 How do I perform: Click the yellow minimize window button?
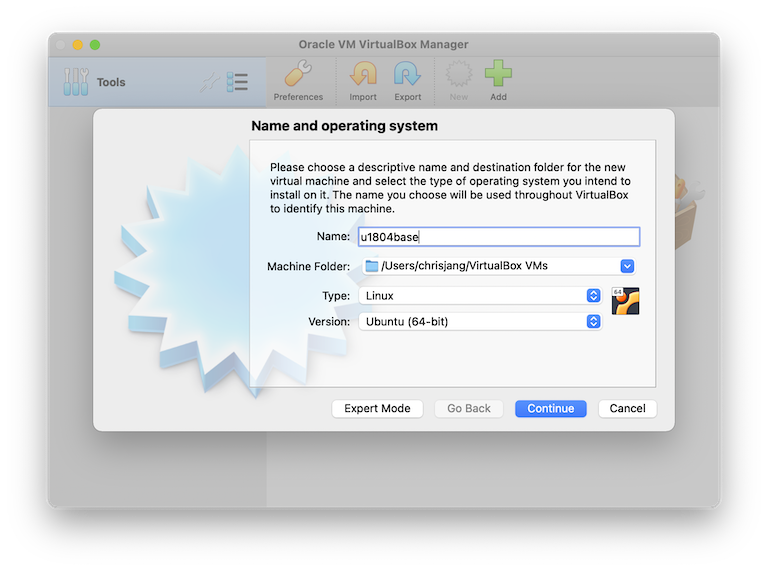click(x=77, y=45)
